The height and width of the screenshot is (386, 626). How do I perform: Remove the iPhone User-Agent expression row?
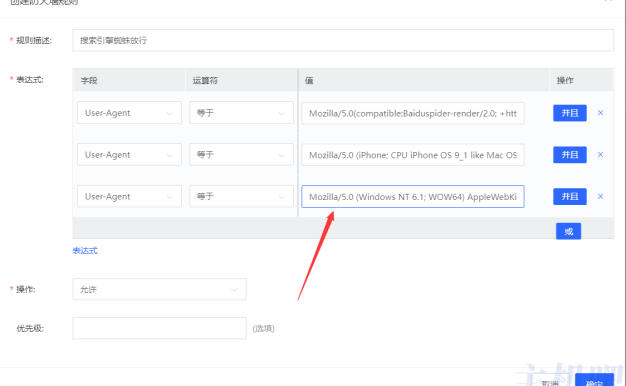600,154
